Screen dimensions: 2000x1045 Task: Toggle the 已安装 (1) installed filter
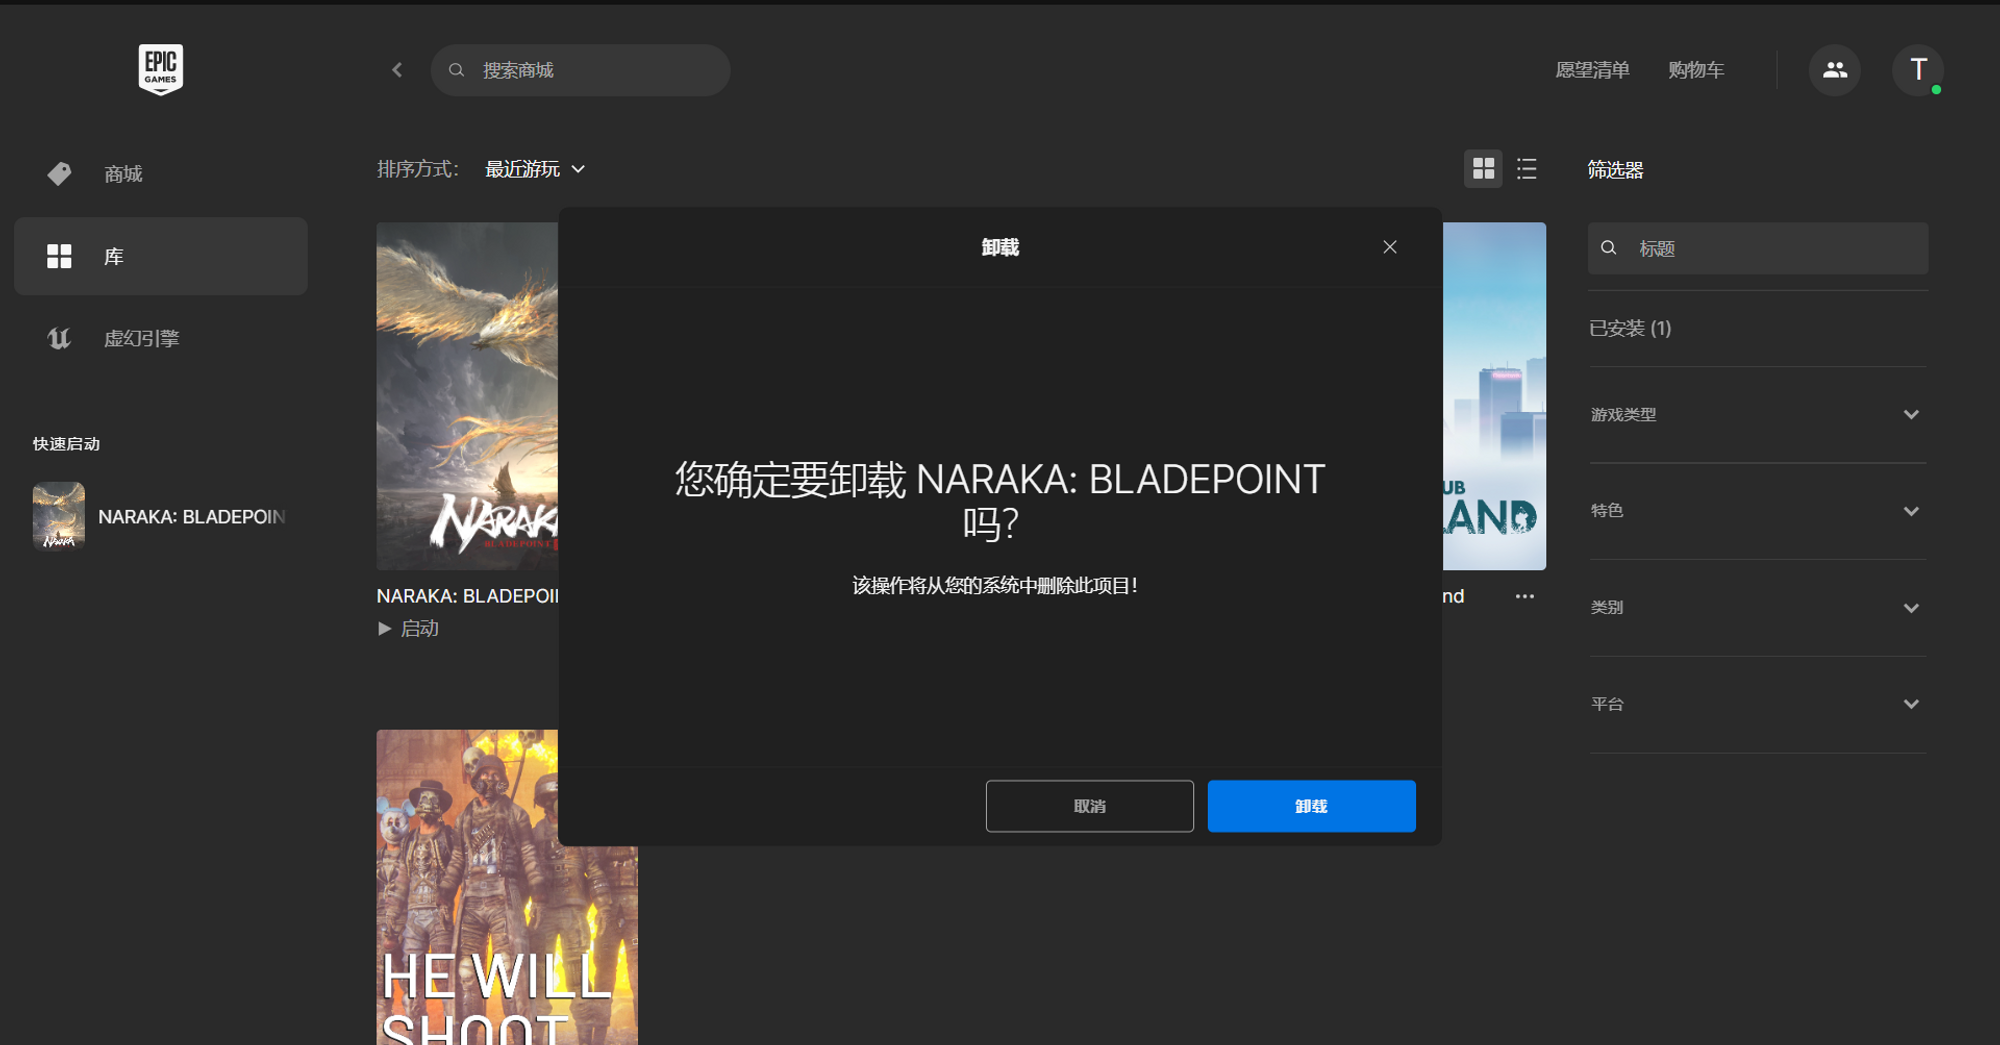tap(1630, 329)
